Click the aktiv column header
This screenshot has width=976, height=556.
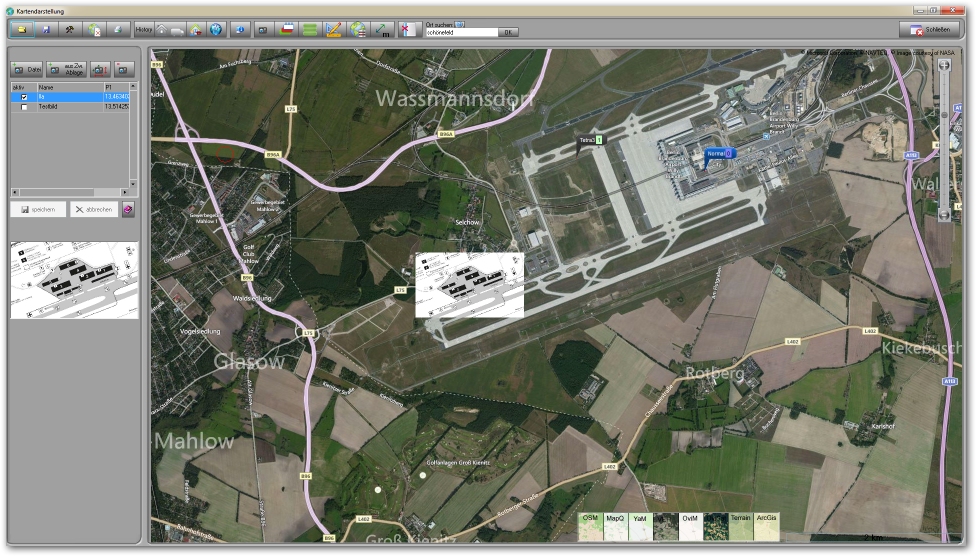pos(24,87)
